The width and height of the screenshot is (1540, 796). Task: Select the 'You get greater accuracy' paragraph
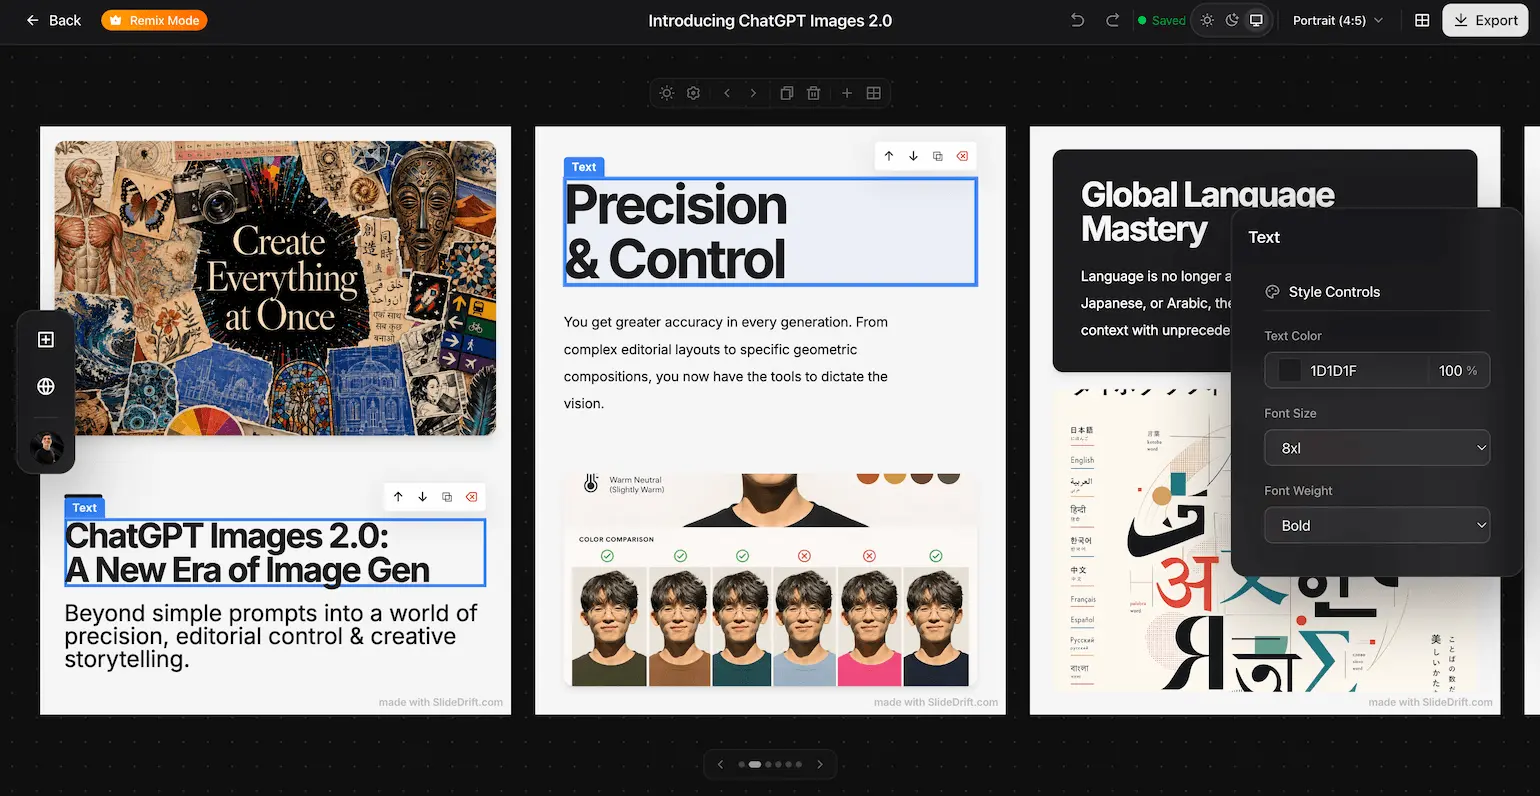click(726, 363)
